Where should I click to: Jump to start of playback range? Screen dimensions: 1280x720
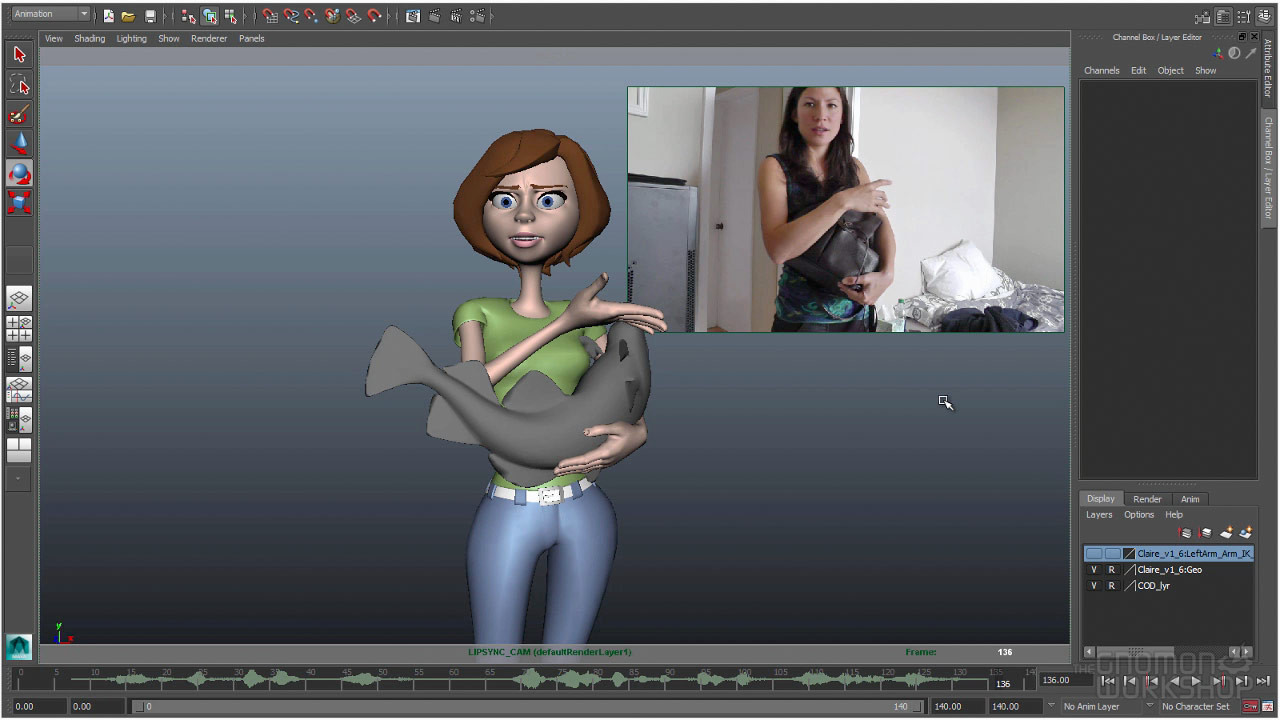pos(1108,681)
